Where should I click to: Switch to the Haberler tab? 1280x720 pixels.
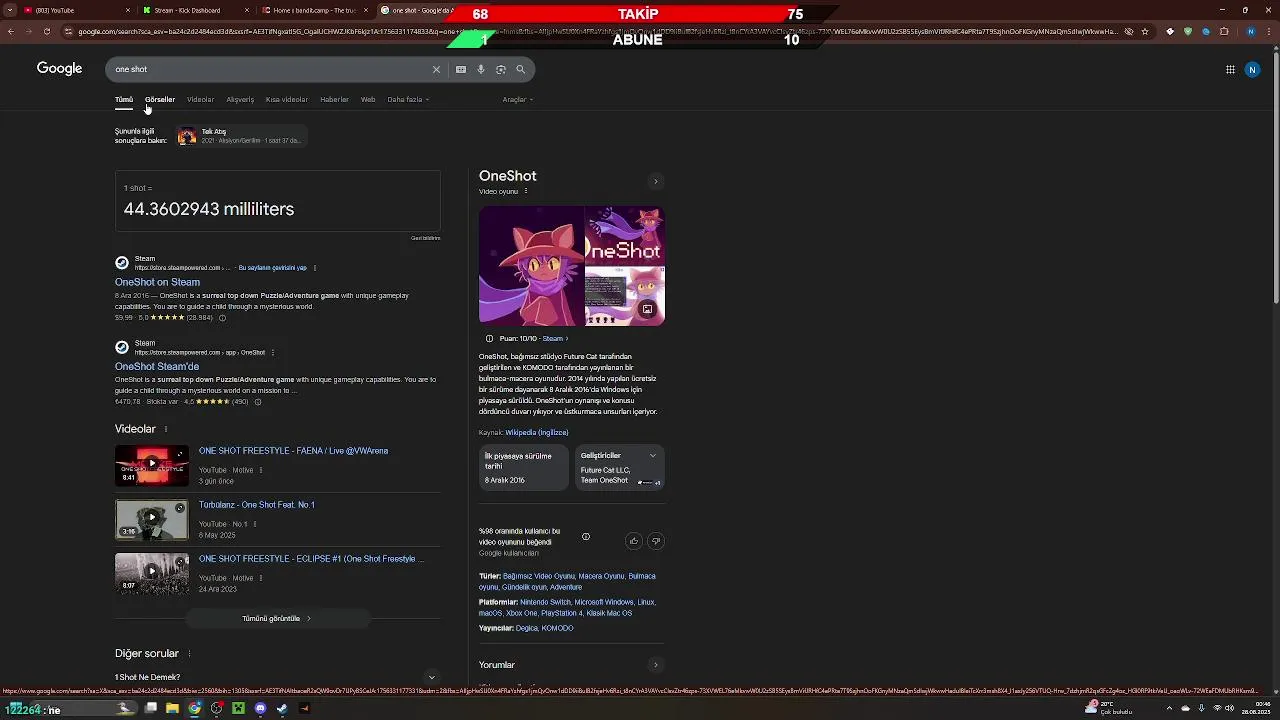334,100
